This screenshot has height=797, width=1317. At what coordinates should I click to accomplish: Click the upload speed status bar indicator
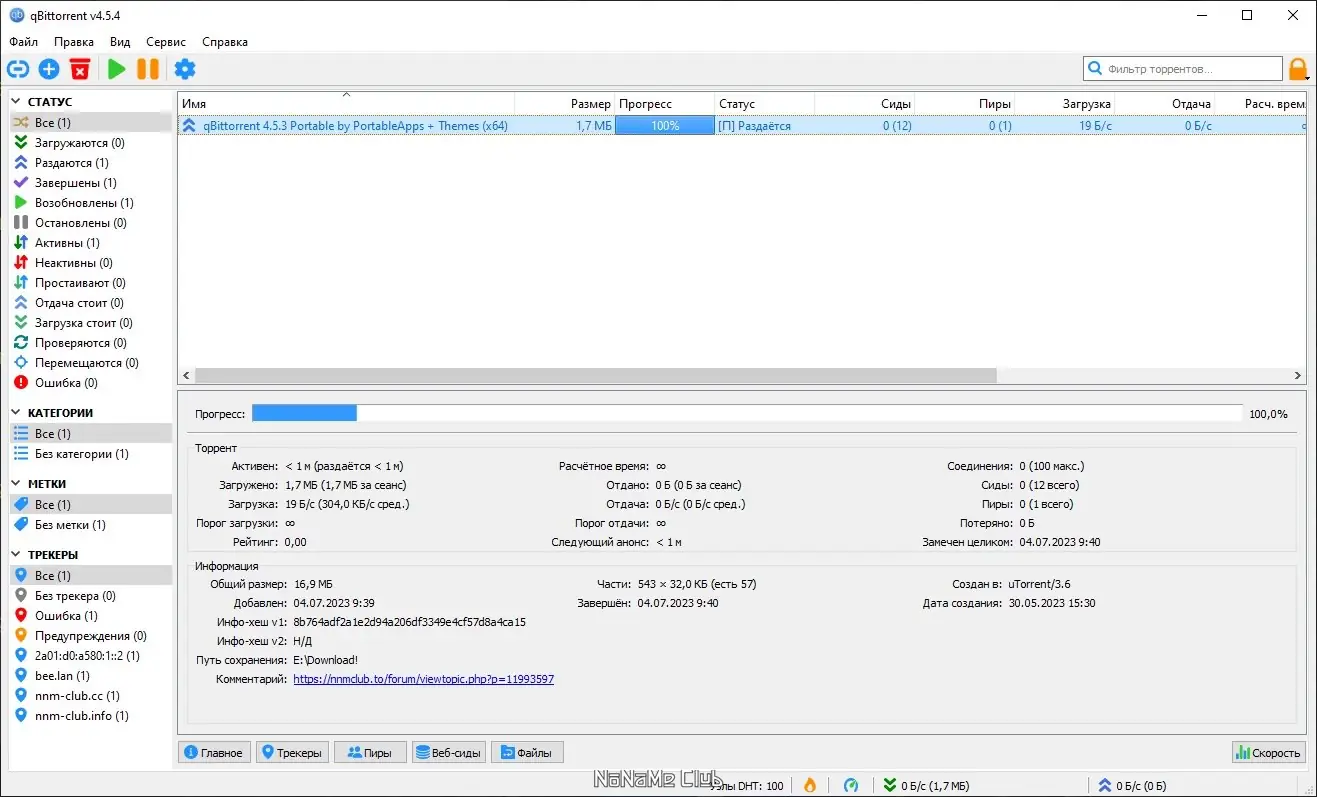pos(1132,785)
